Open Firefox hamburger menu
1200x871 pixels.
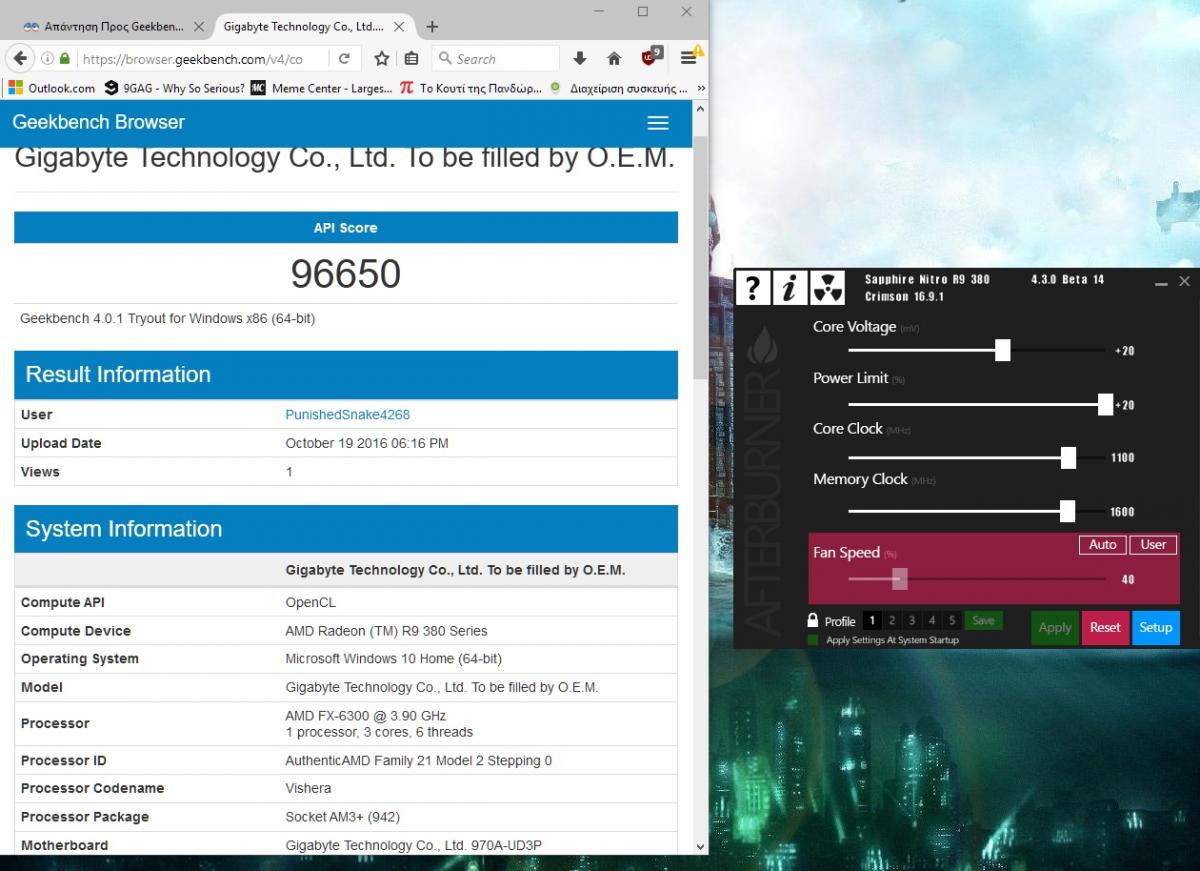coord(689,58)
